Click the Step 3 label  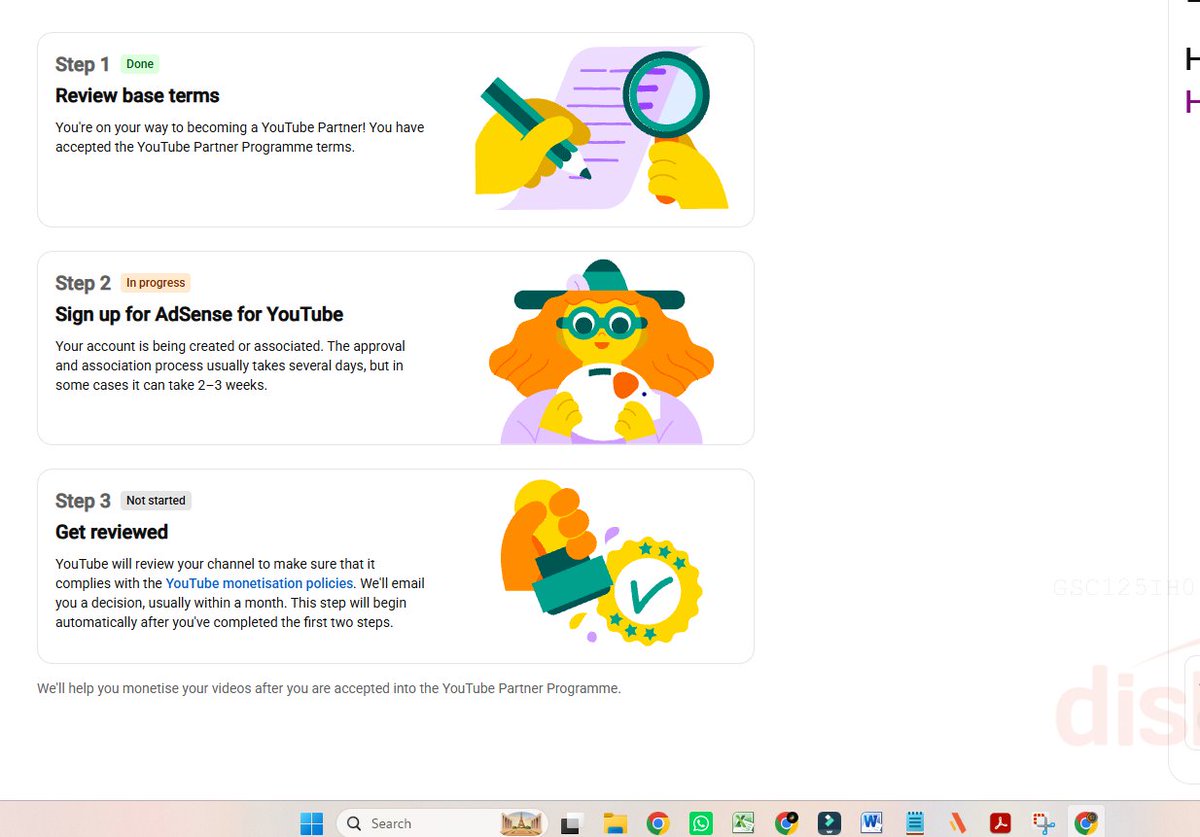click(x=83, y=501)
